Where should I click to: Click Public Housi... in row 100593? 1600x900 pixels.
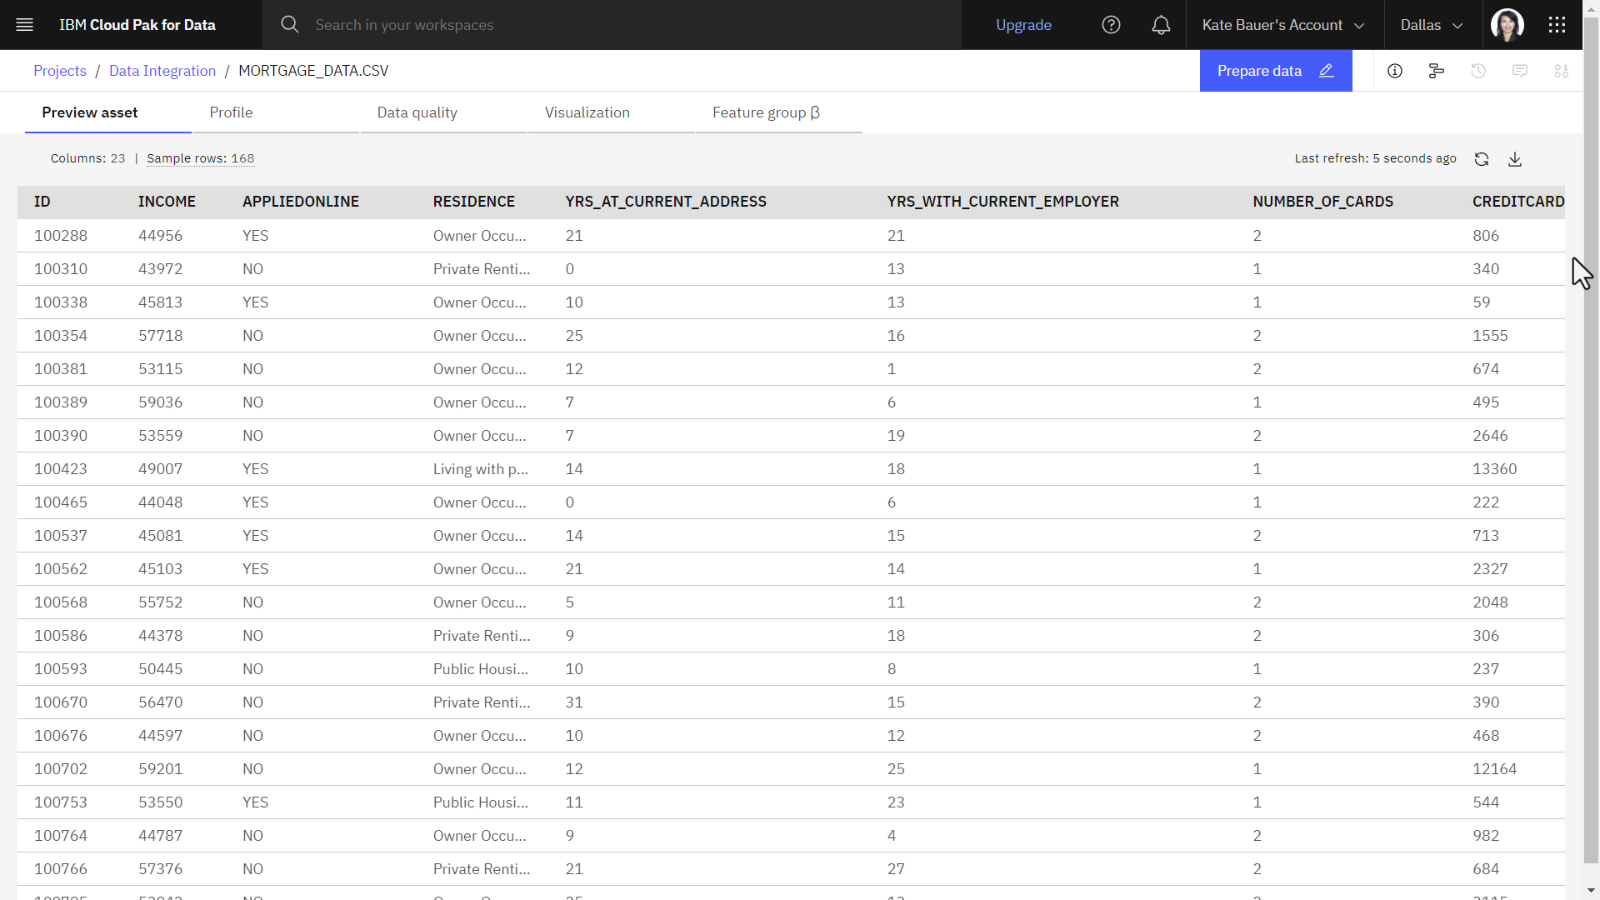pyautogui.click(x=481, y=669)
